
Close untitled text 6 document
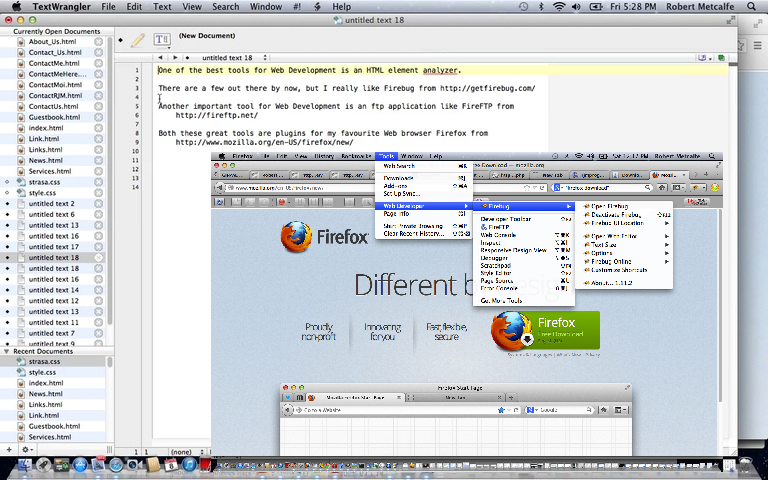[x=98, y=214]
